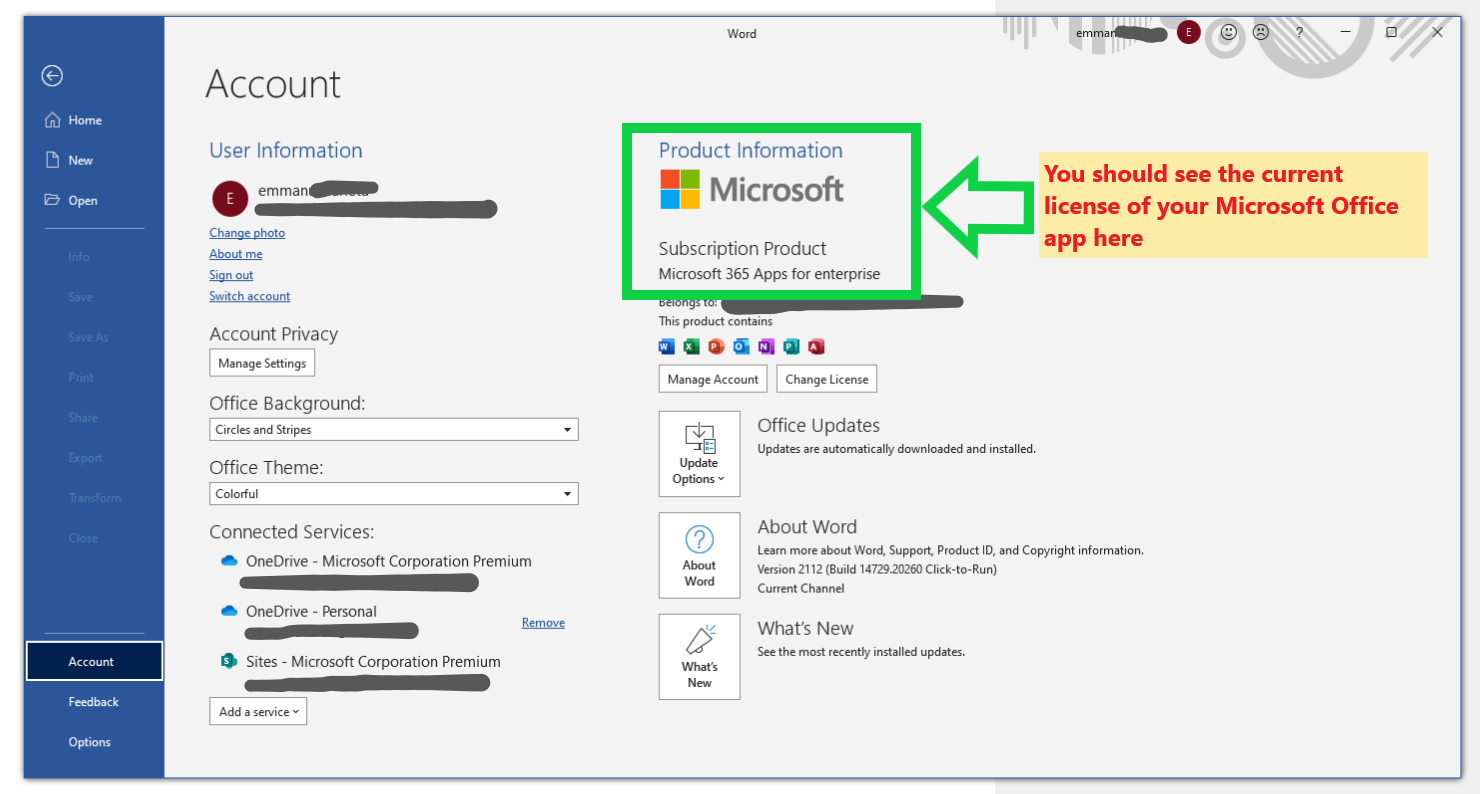Viewport: 1480px width, 794px height.
Task: Open the Office Background dropdown
Action: point(394,430)
